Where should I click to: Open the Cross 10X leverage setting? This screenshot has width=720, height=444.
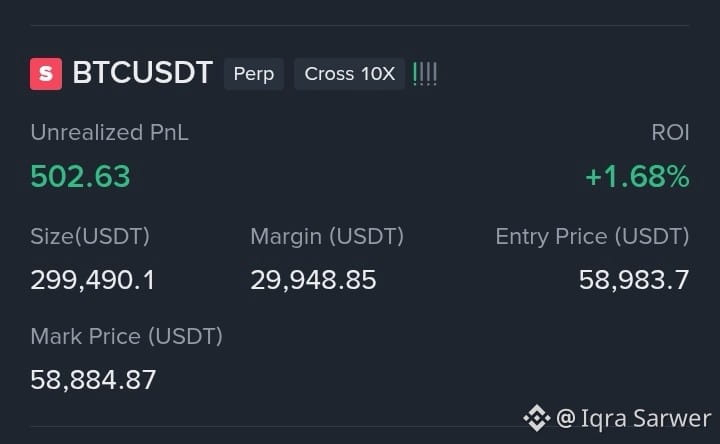(x=349, y=74)
